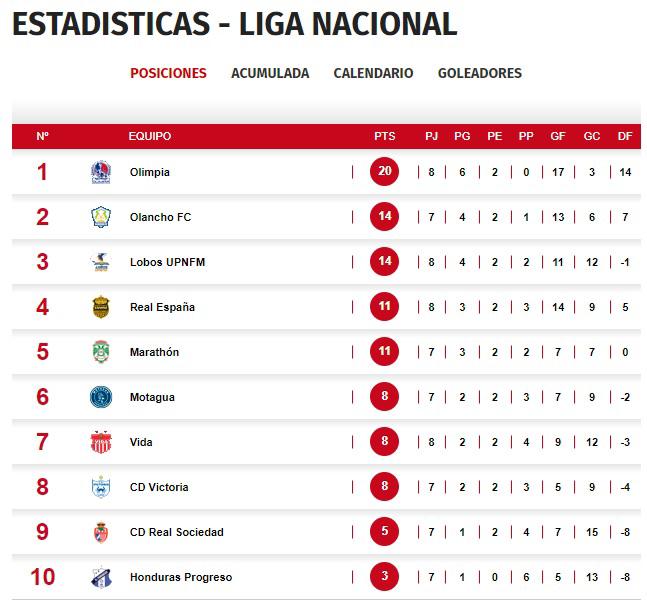Select the Posiciones tab
This screenshot has height=601, width=647.
click(168, 73)
